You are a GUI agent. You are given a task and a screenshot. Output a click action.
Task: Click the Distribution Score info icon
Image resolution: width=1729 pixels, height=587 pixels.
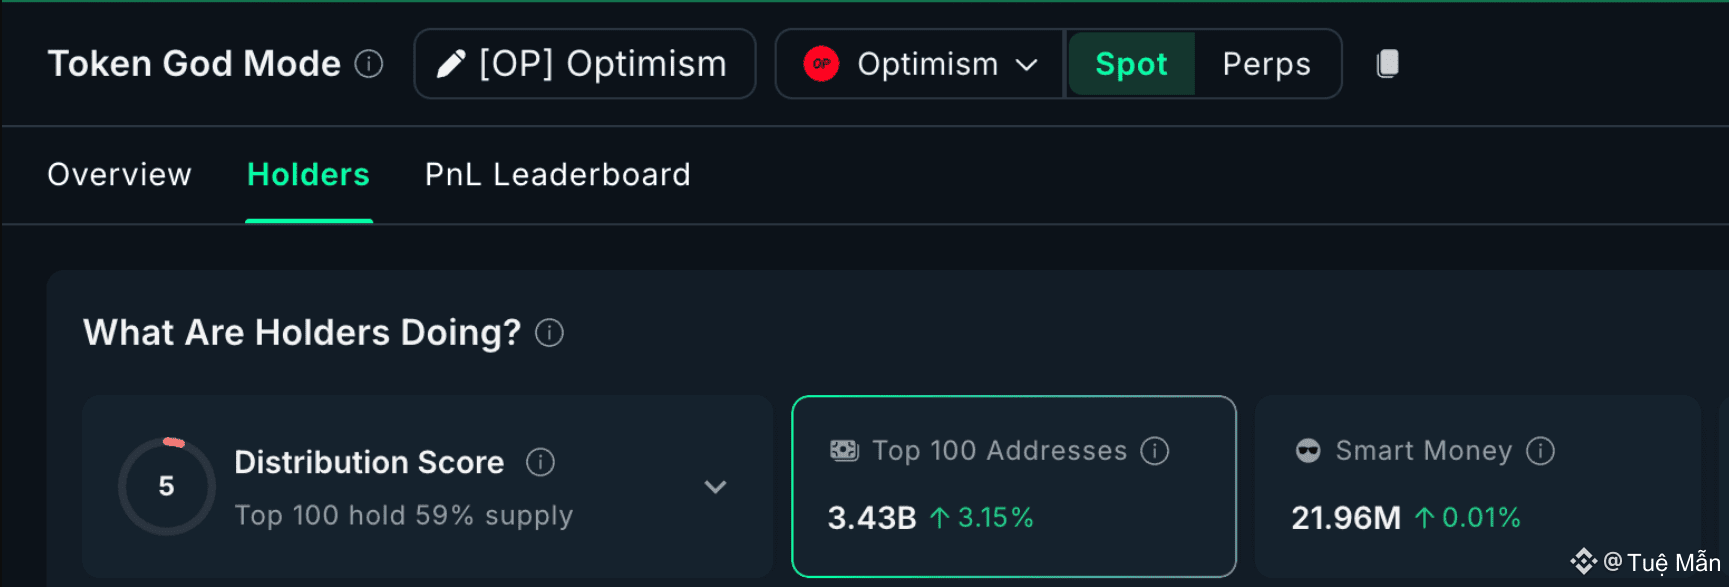point(540,462)
